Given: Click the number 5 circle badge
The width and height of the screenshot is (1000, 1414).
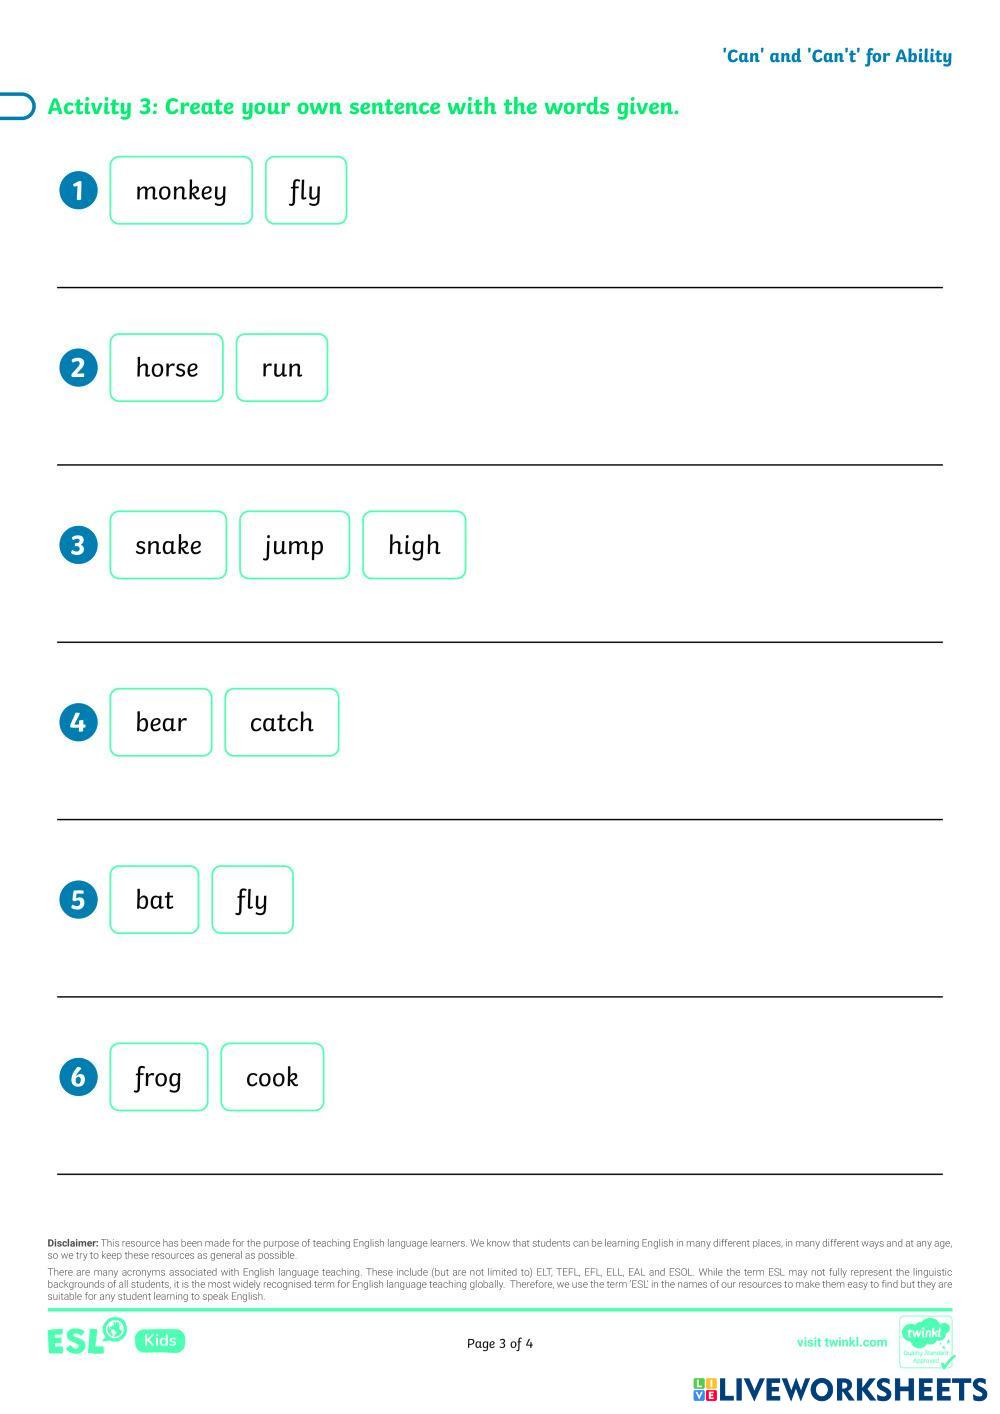Looking at the screenshot, I should (x=79, y=899).
